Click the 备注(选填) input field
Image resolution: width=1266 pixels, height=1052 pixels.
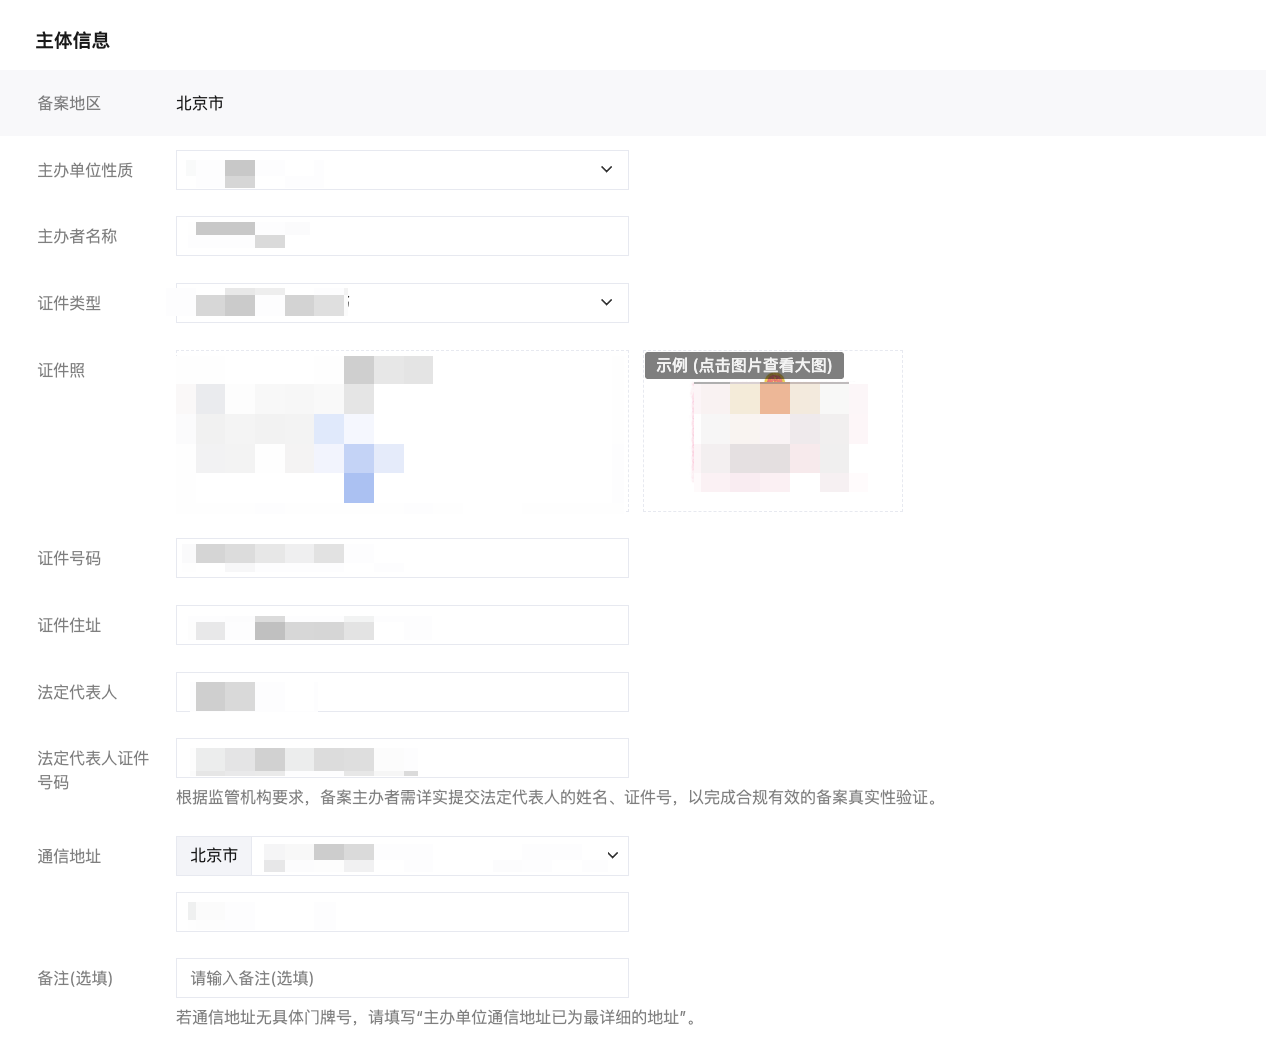tap(402, 978)
